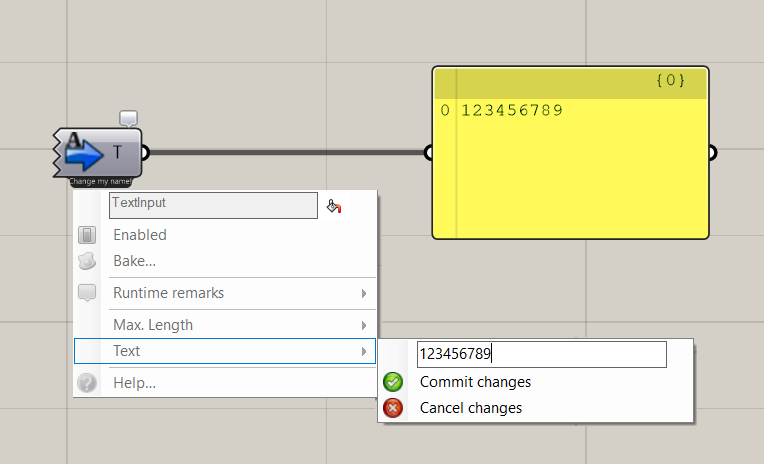Click the yellow panel's left input grip
Image resolution: width=764 pixels, height=464 pixels.
point(430,153)
